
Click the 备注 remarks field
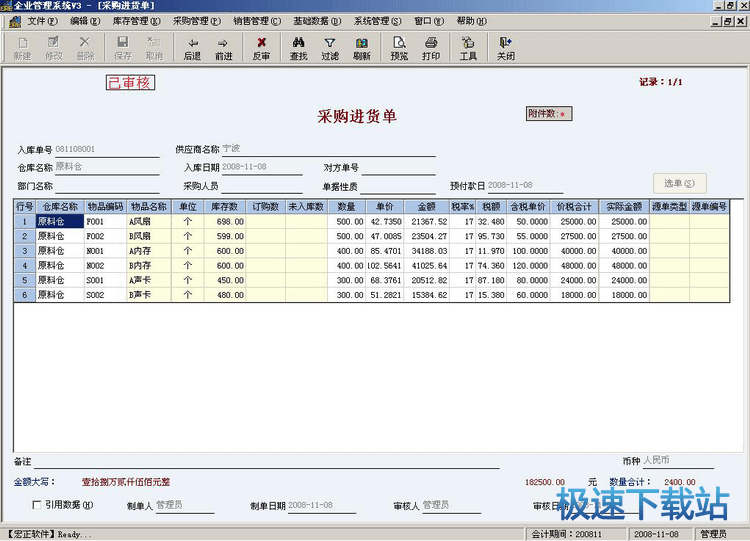(x=266, y=462)
